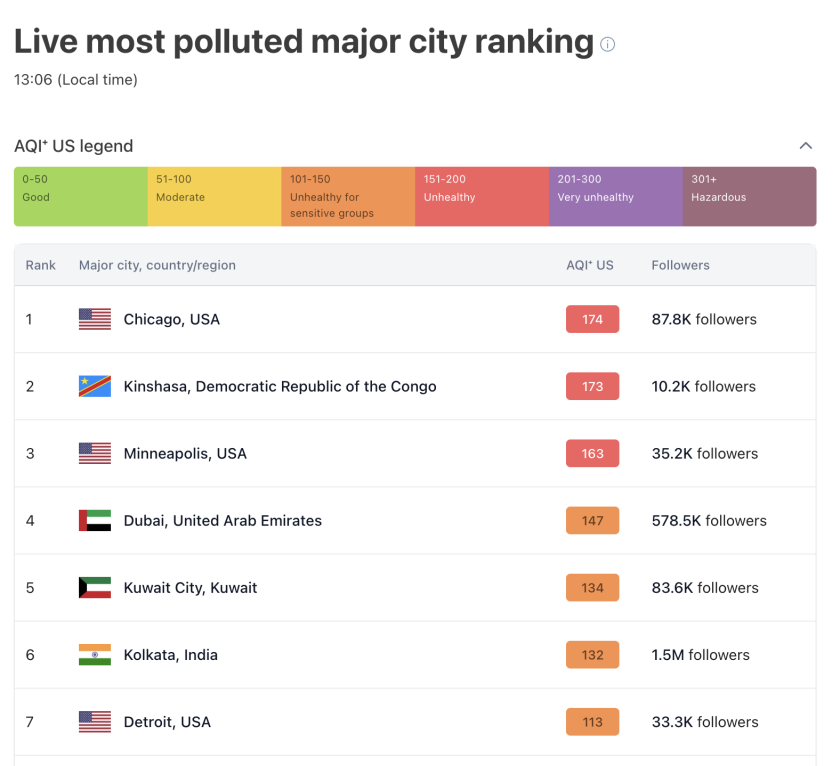Click Dubai's 147 AQI badge
Image resolution: width=840 pixels, height=766 pixels.
[x=592, y=520]
